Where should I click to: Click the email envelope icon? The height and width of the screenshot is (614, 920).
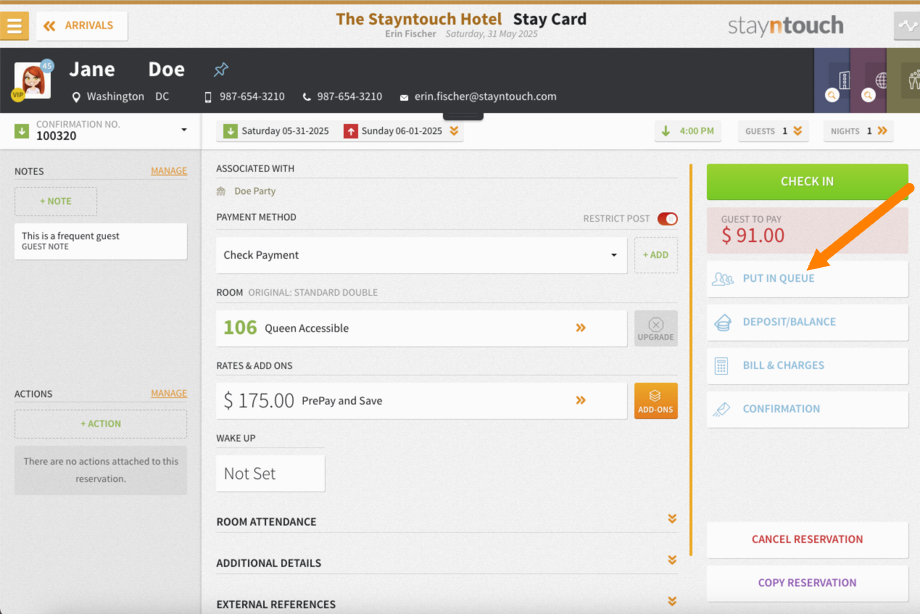[404, 97]
